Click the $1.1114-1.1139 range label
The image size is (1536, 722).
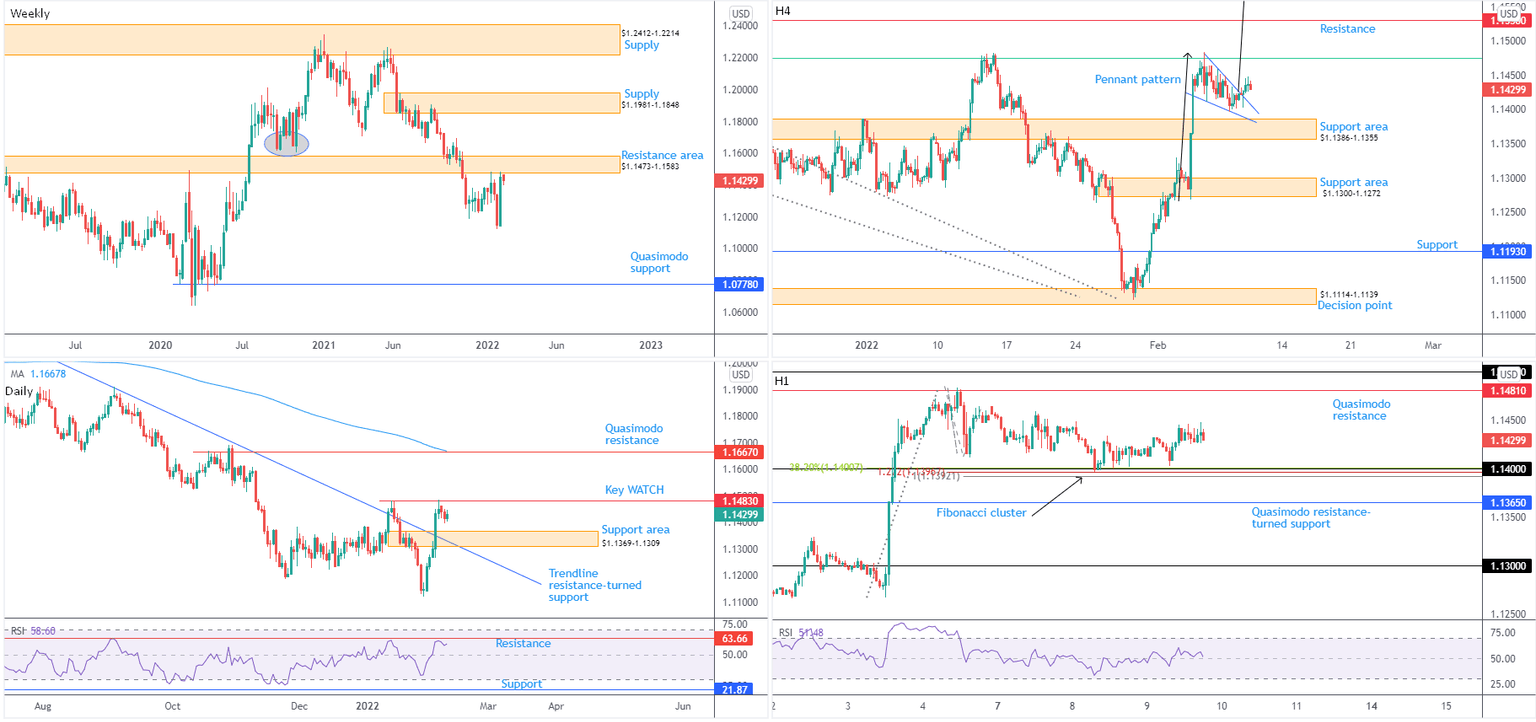pos(1349,294)
